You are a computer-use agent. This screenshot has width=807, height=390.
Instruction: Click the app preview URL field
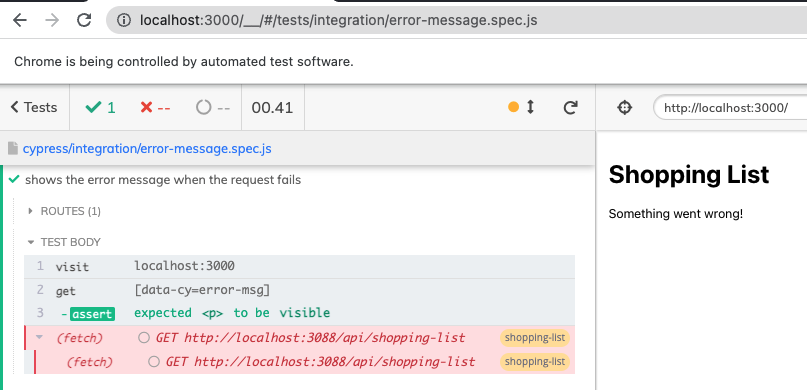tap(730, 108)
